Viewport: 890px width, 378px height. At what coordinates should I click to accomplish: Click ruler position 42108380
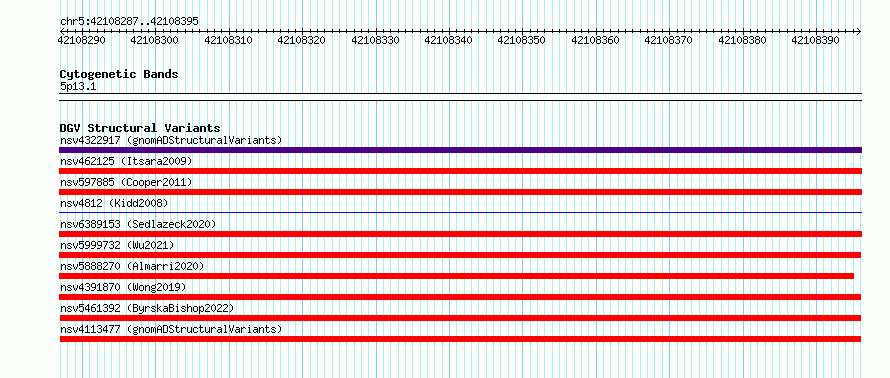(x=742, y=40)
